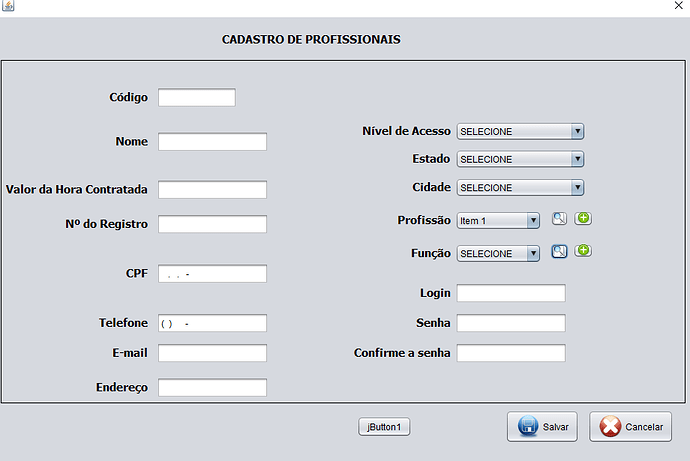Open the Nível de Acesso dropdown
This screenshot has width=690, height=461.
(520, 131)
